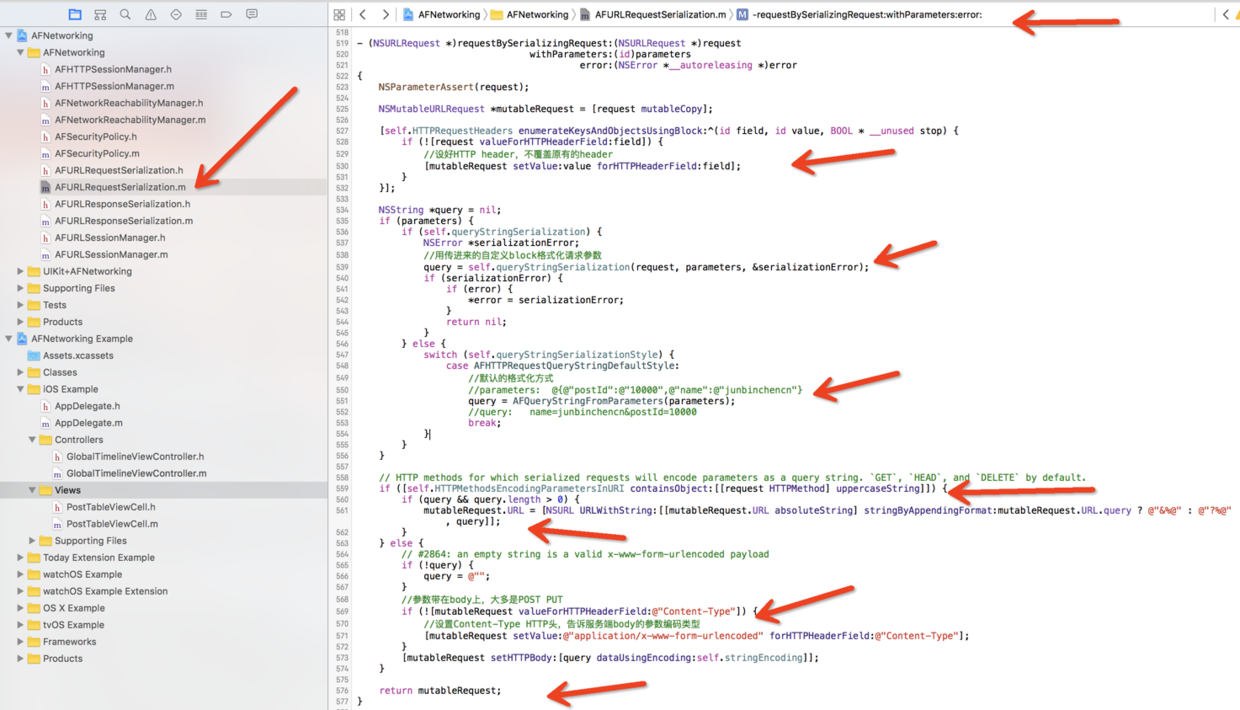
Task: Click the 'NSString *query = nil;' line
Action: tap(439, 210)
